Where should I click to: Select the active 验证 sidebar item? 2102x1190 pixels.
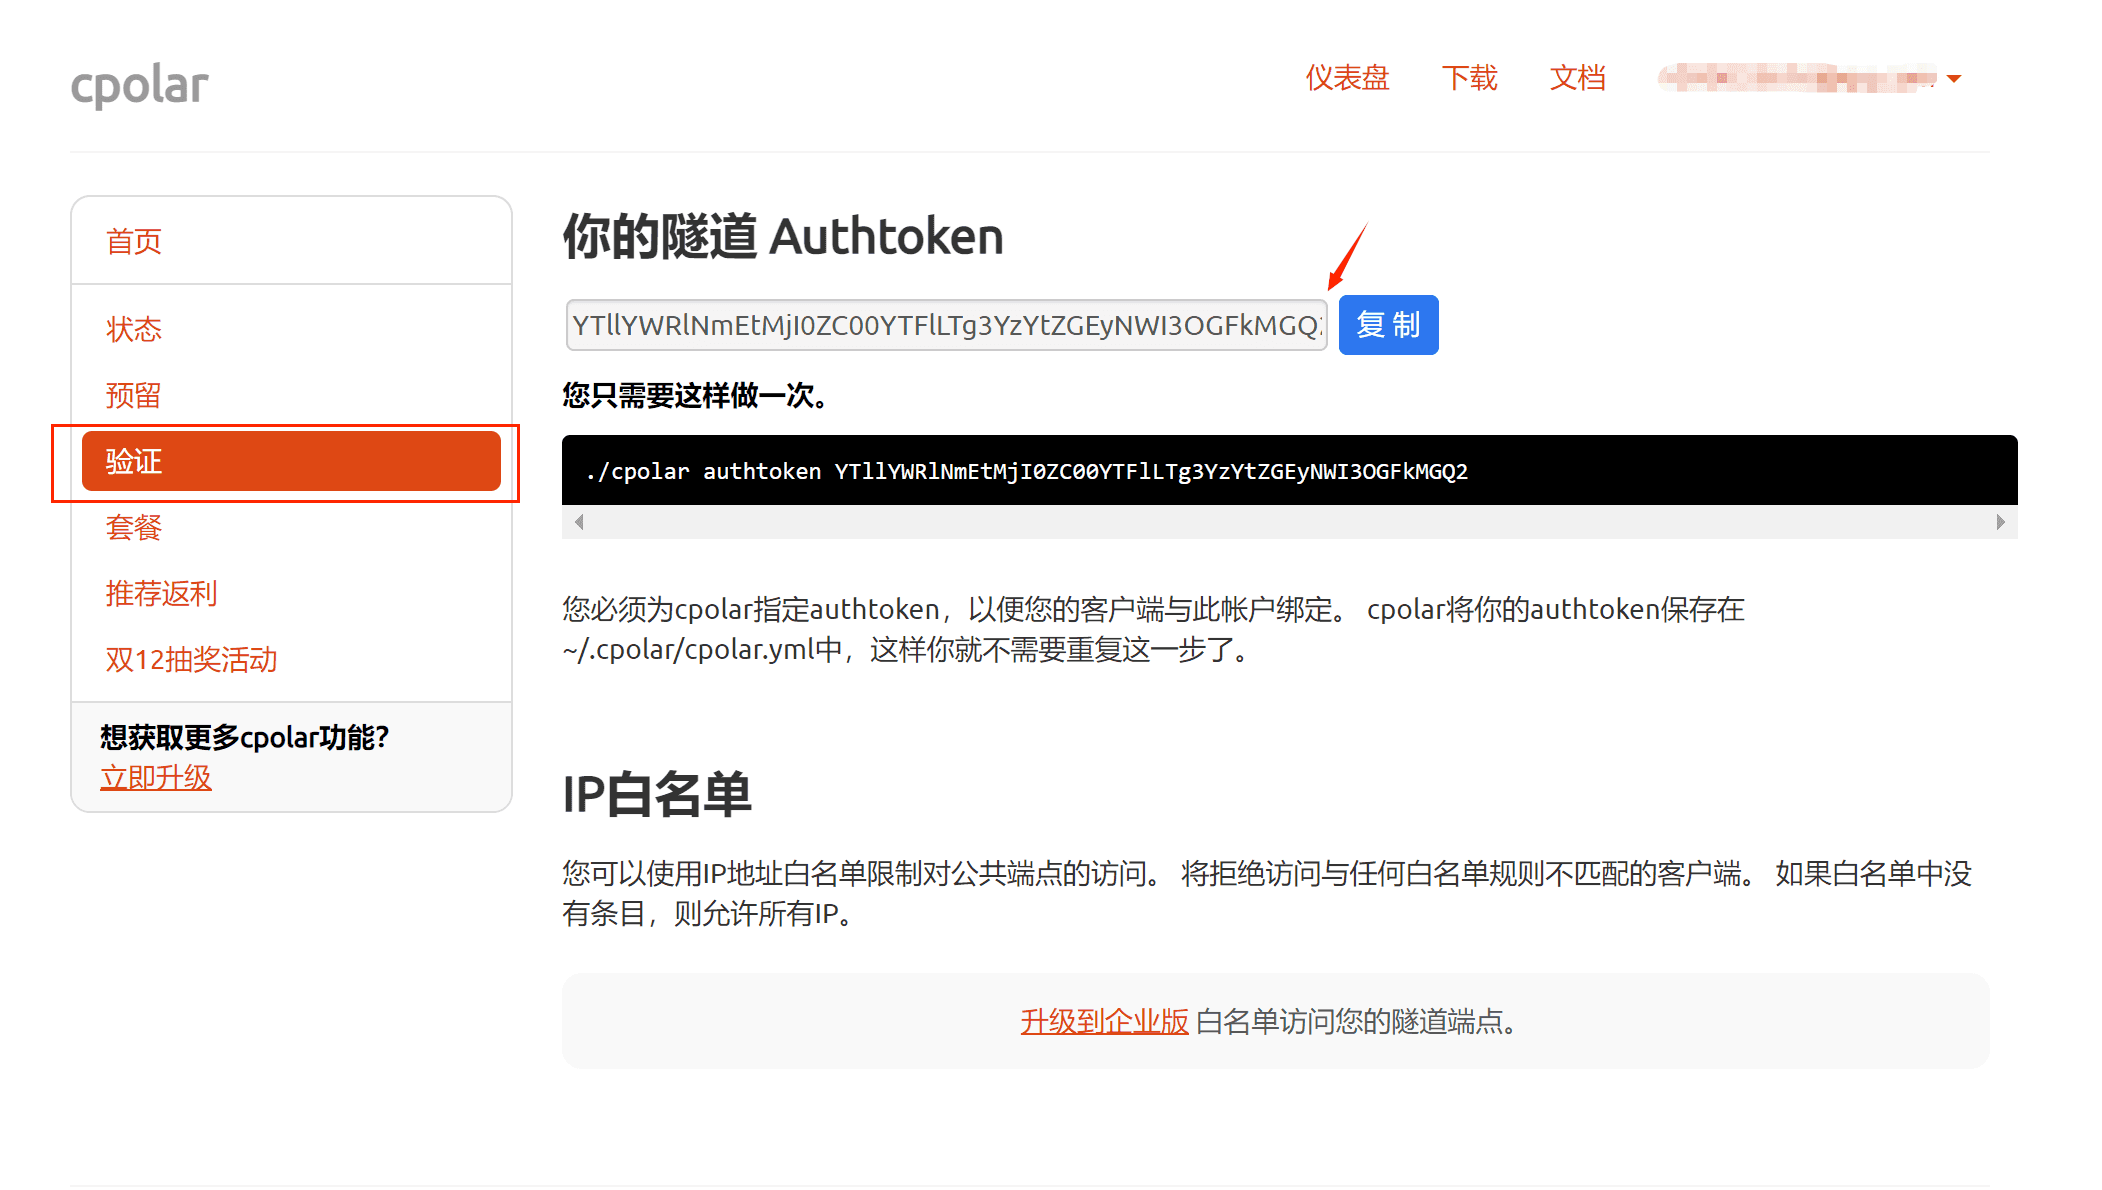[x=290, y=461]
